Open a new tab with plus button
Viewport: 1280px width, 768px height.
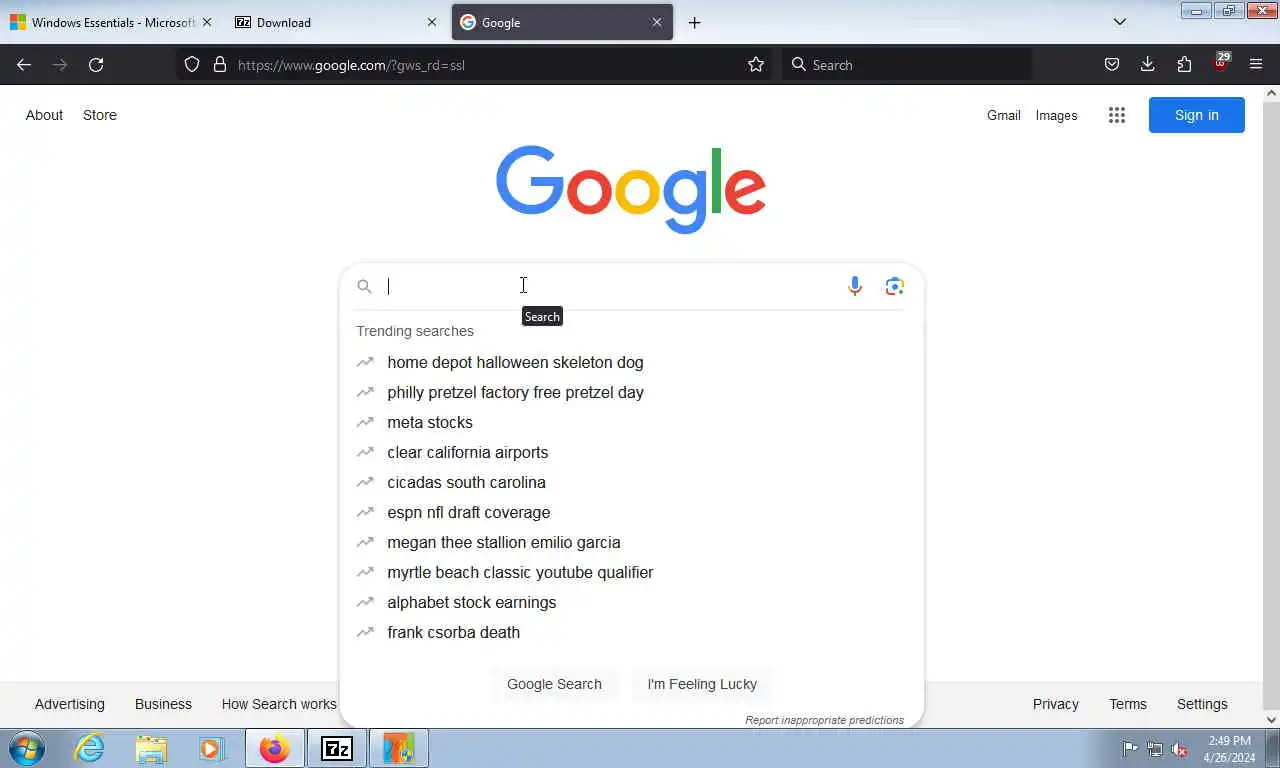[x=694, y=22]
